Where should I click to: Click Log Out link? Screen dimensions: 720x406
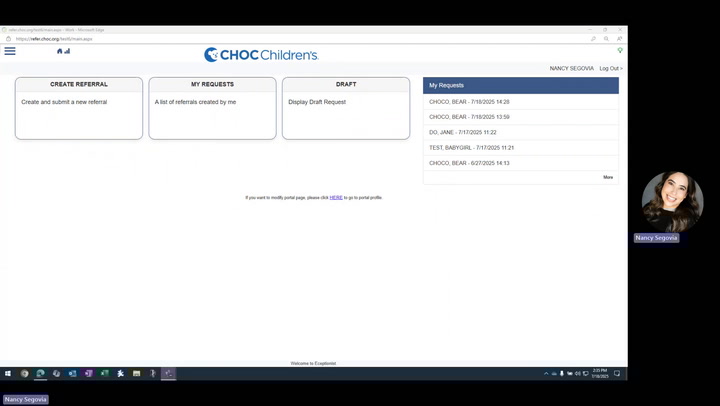[x=611, y=68]
